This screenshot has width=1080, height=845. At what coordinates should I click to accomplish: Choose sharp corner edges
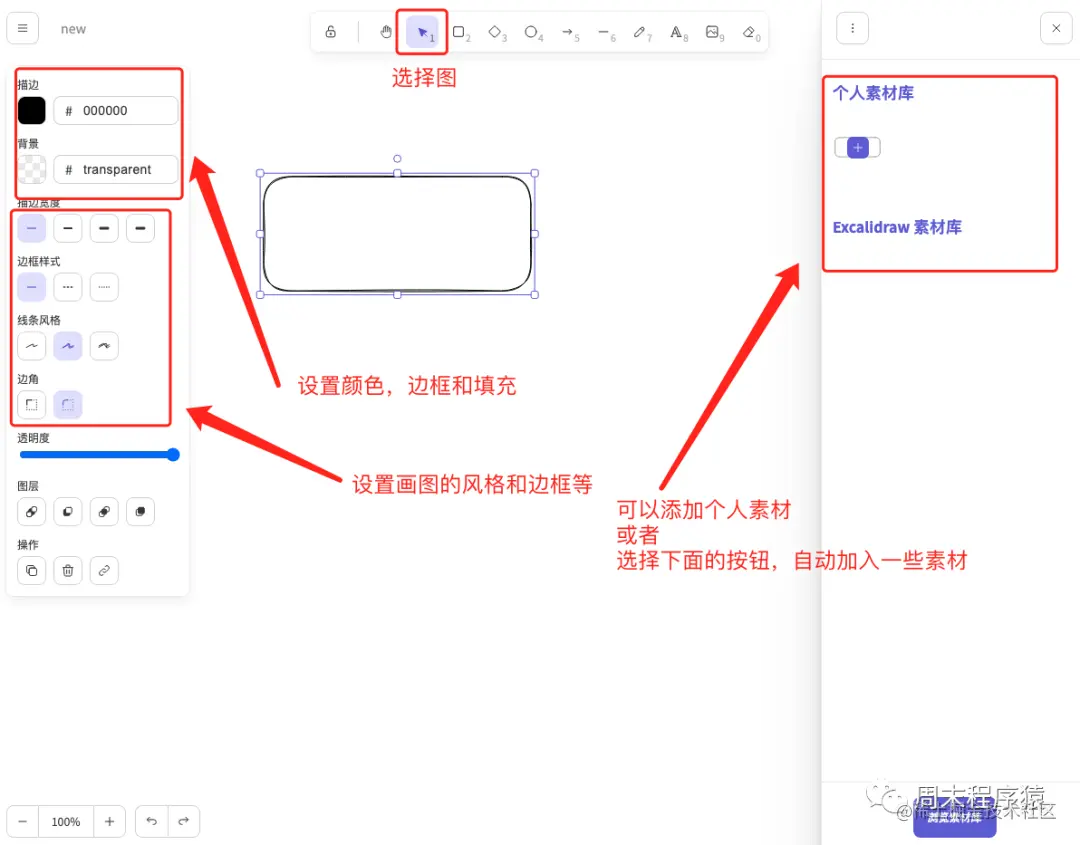[32, 404]
